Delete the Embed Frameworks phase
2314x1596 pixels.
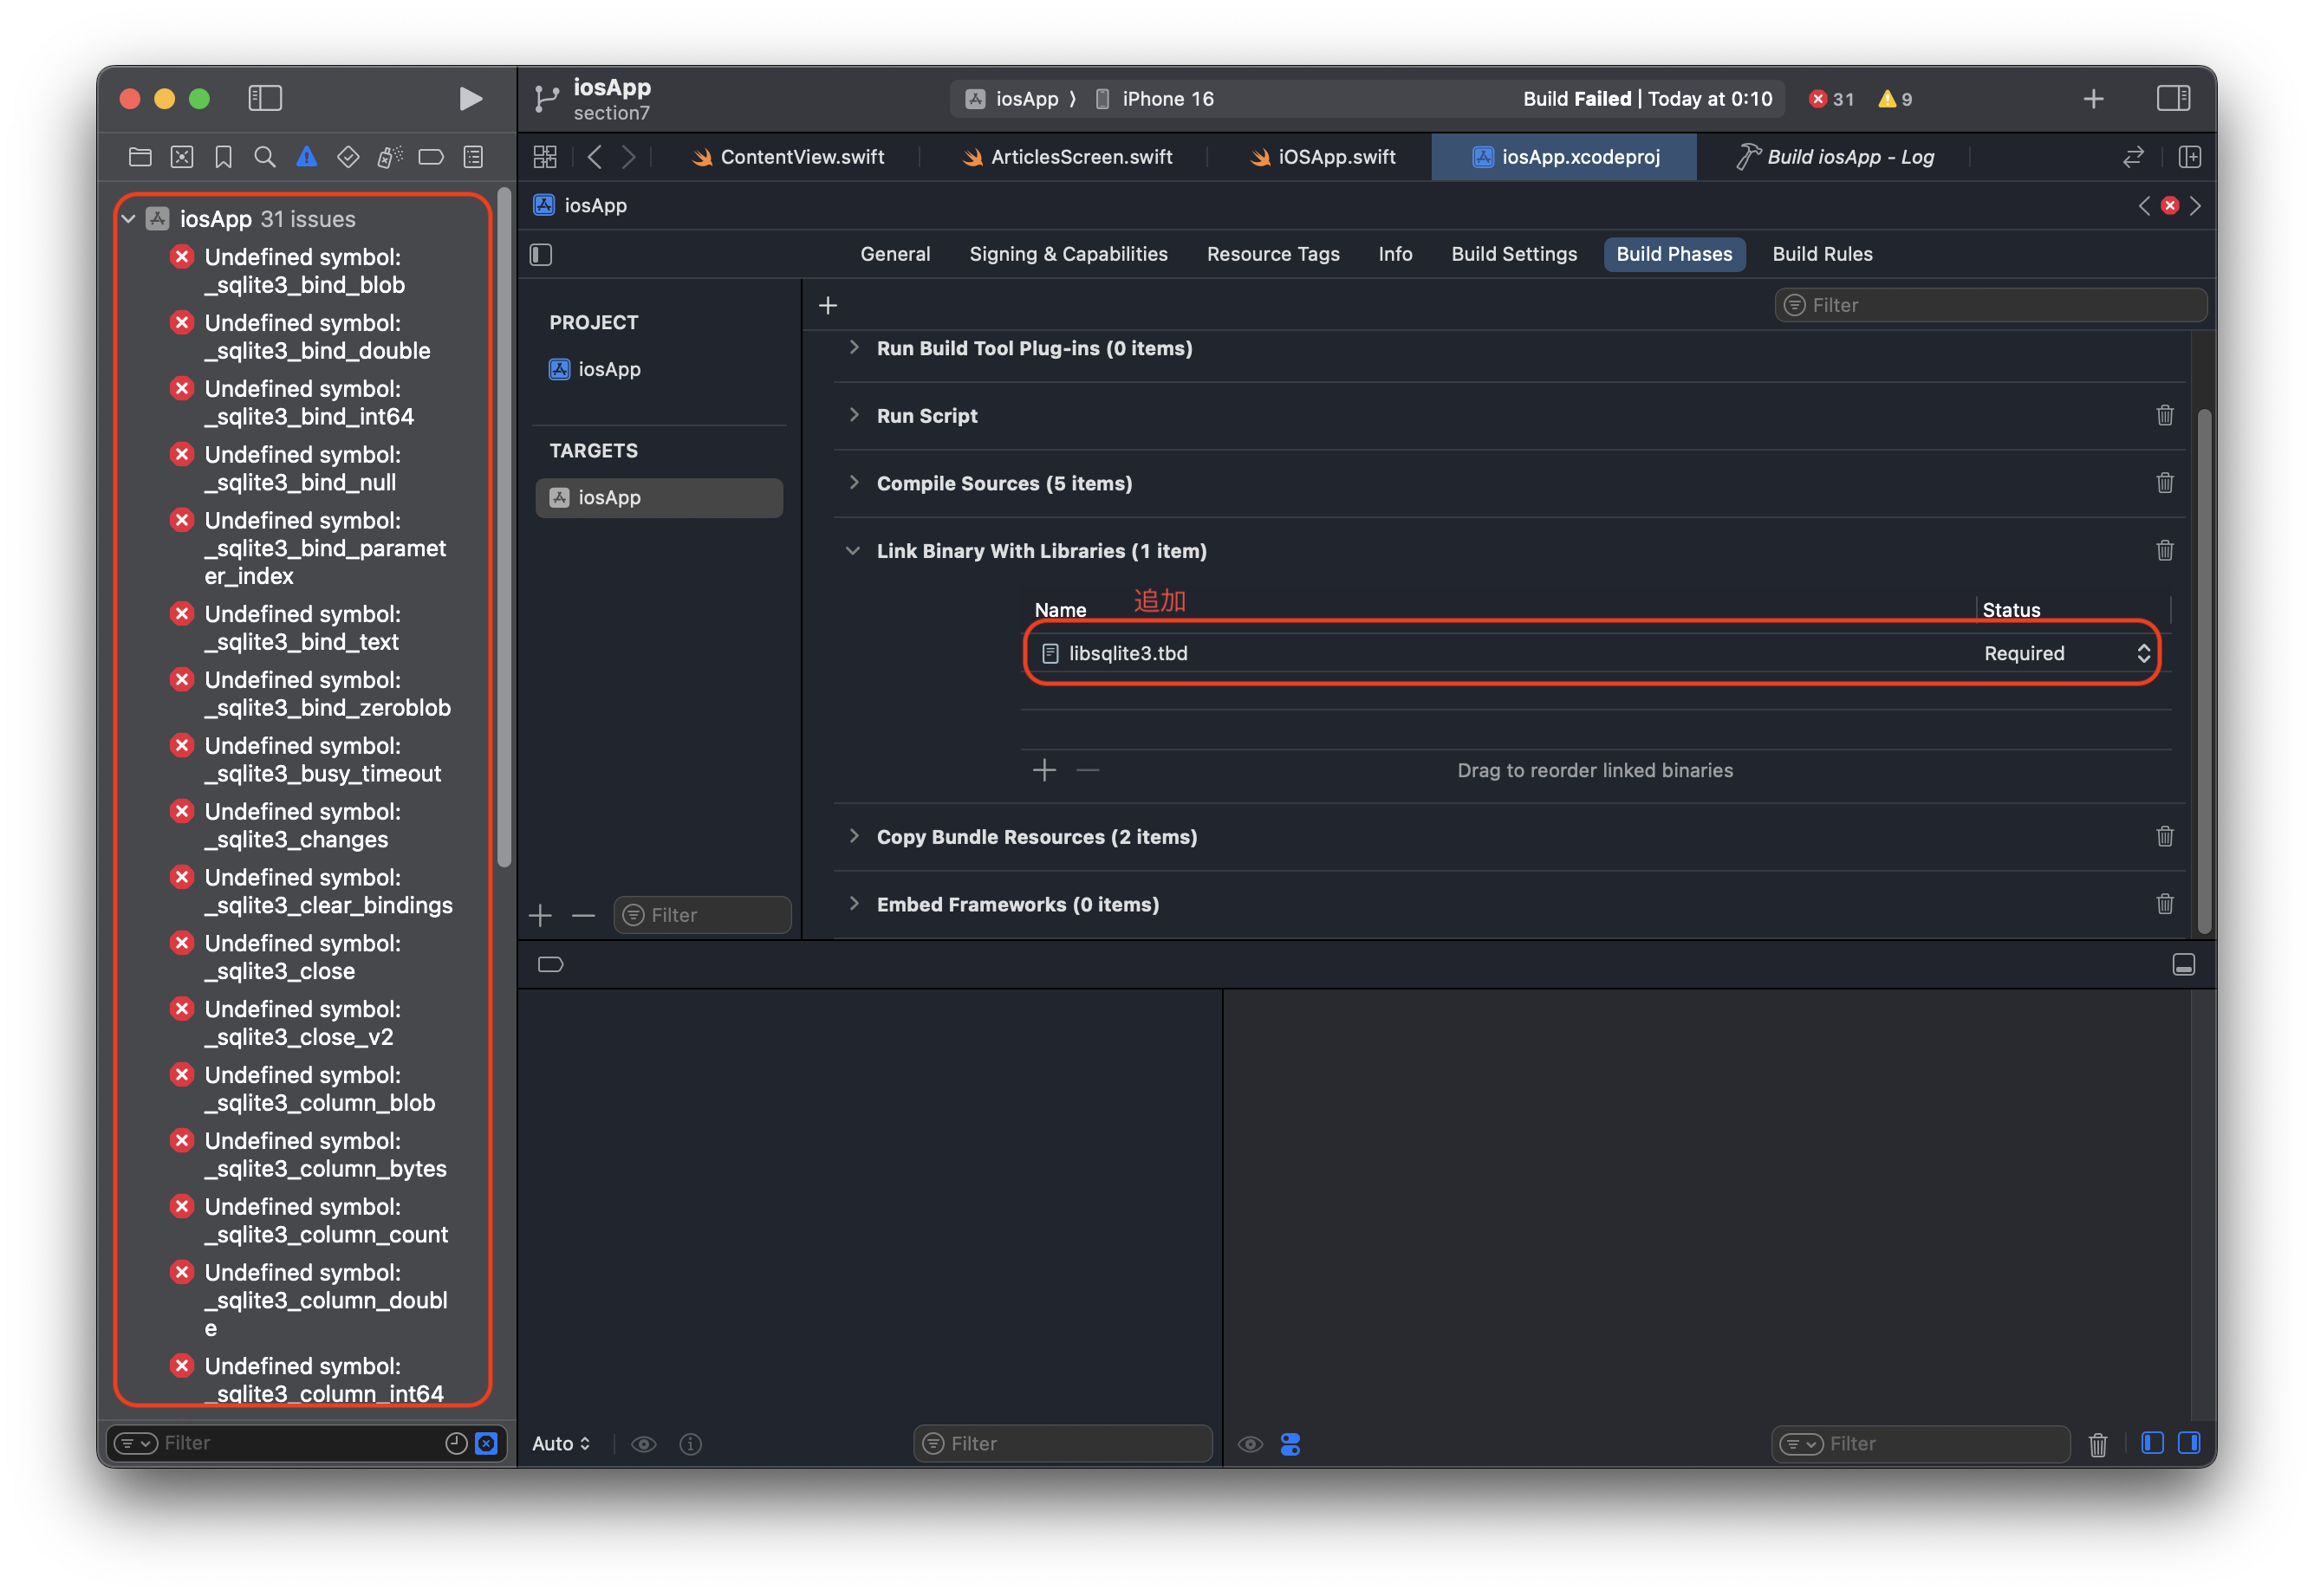pos(2165,905)
